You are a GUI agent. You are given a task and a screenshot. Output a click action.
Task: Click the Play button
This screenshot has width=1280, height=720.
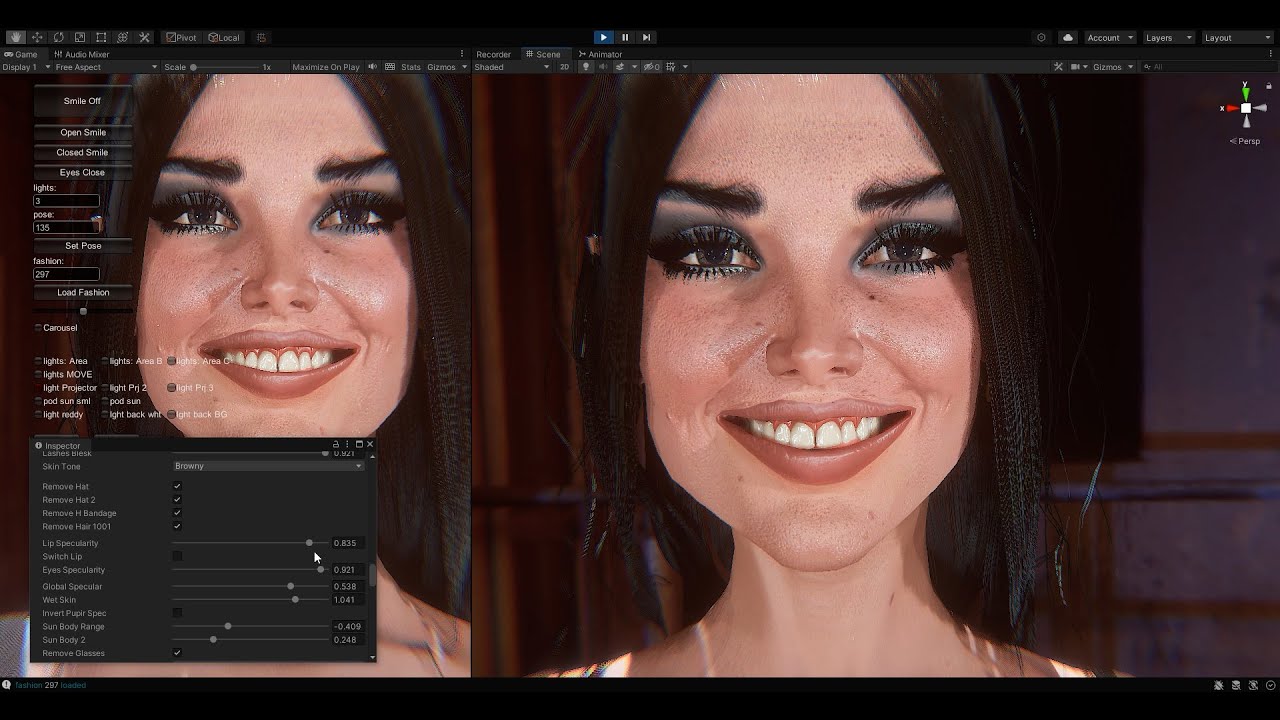[603, 37]
